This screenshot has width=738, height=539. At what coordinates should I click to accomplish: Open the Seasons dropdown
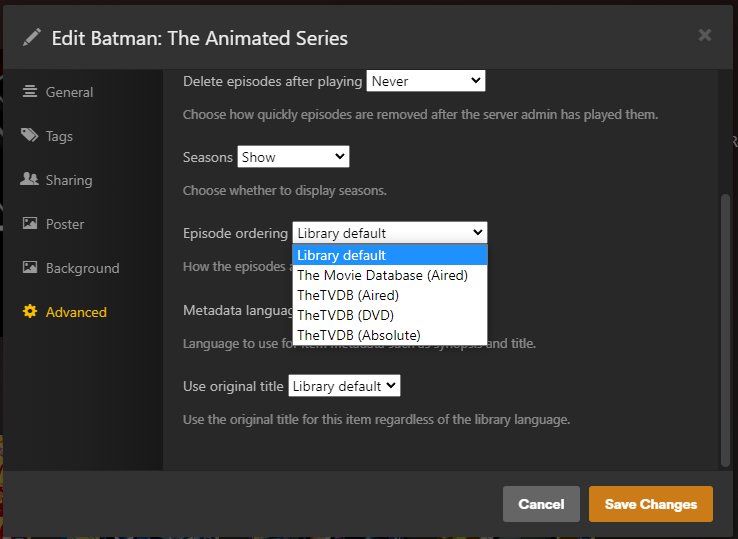coord(293,157)
